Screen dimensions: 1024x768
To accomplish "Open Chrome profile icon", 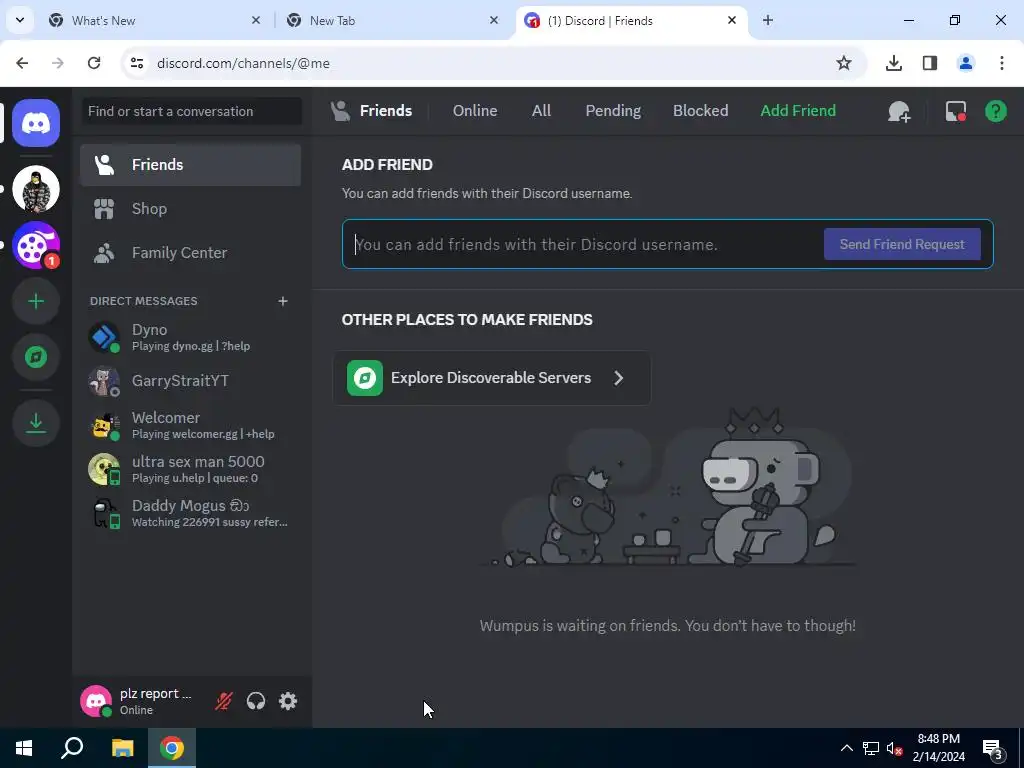I will click(x=966, y=63).
